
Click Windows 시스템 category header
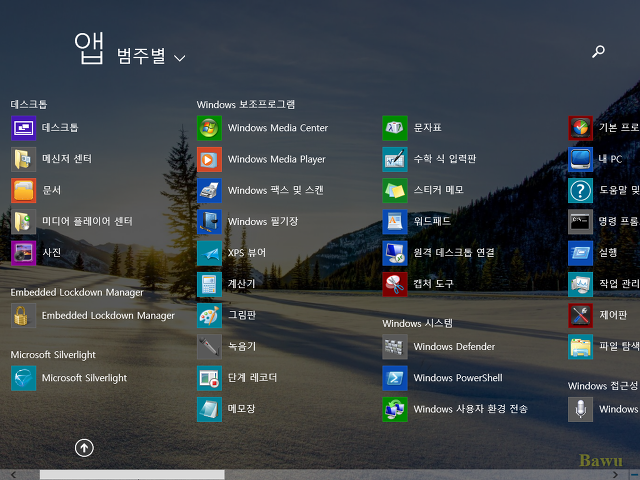coord(418,324)
